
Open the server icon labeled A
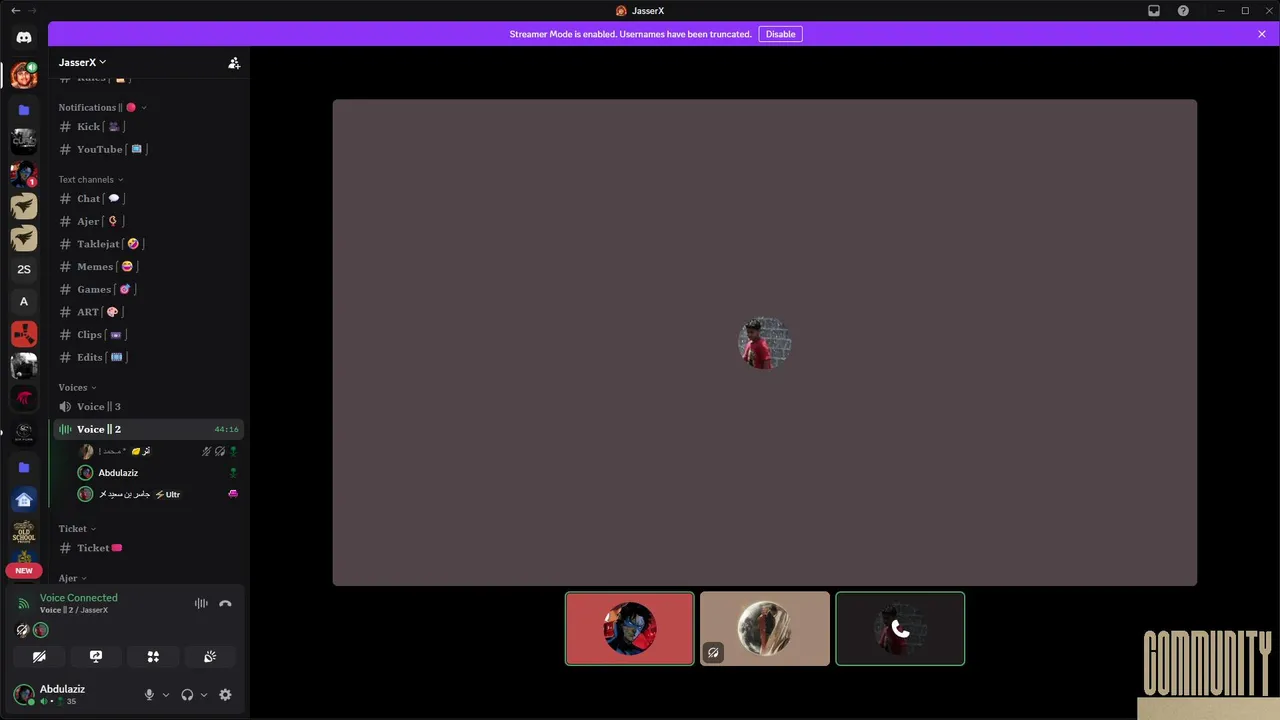[24, 301]
